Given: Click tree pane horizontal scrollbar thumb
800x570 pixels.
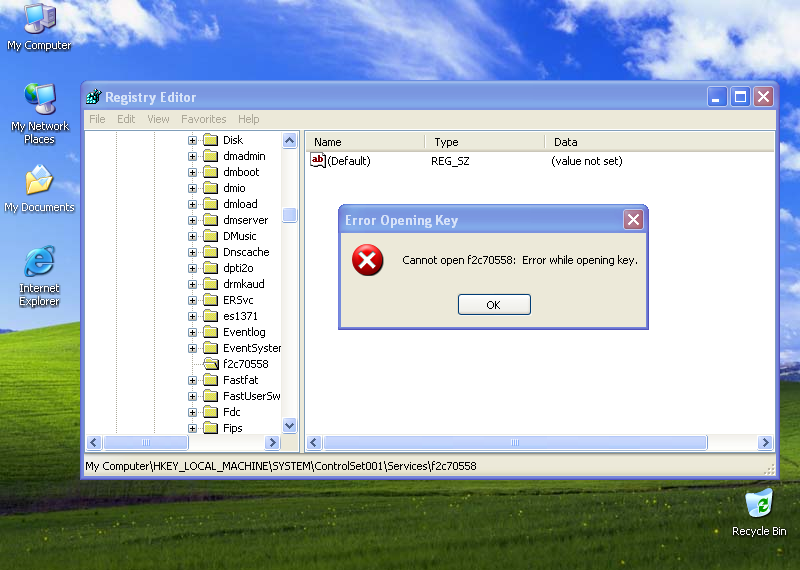Looking at the screenshot, I should coord(146,442).
